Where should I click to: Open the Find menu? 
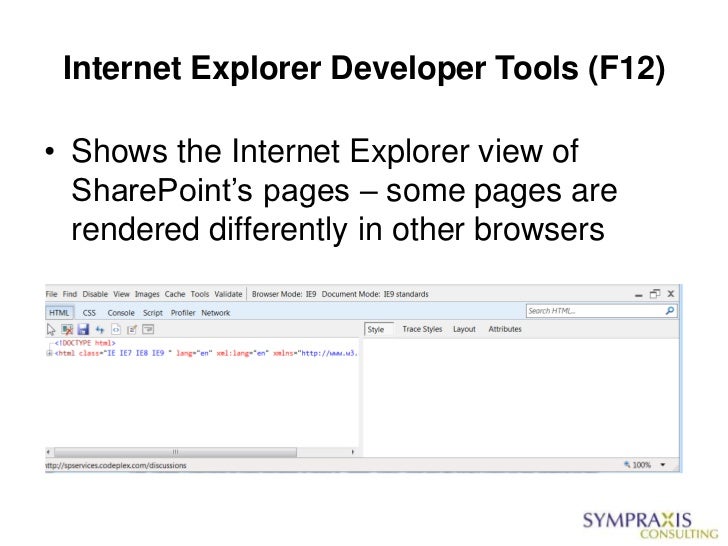pos(70,294)
